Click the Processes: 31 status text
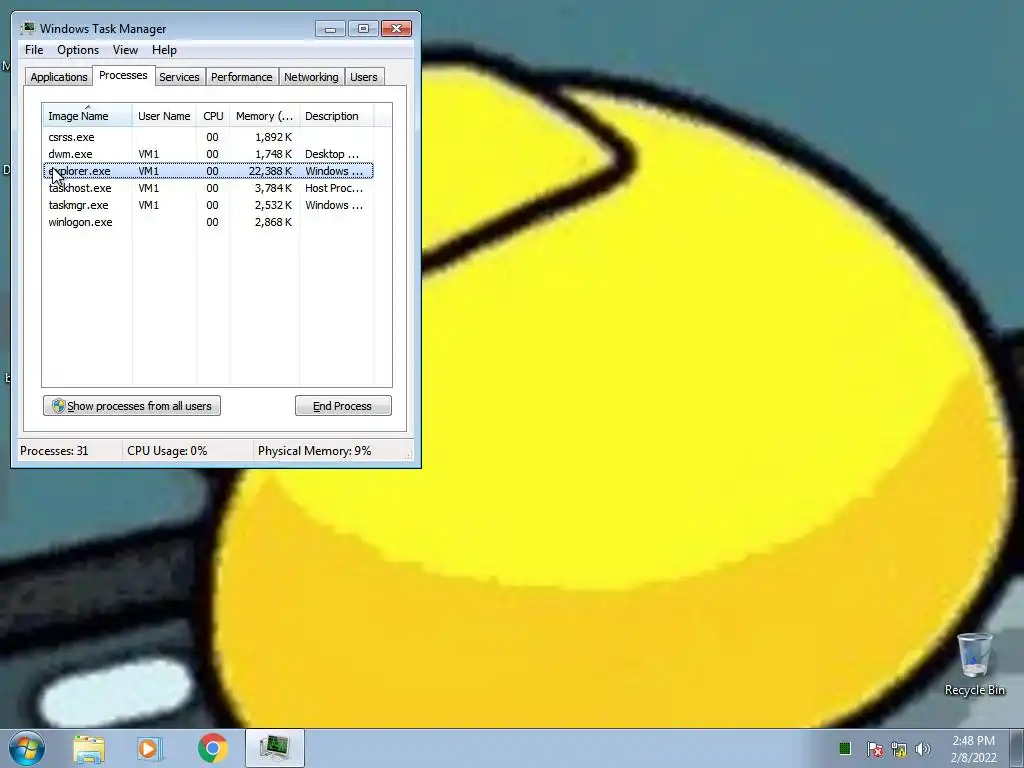This screenshot has height=768, width=1024. pos(54,451)
